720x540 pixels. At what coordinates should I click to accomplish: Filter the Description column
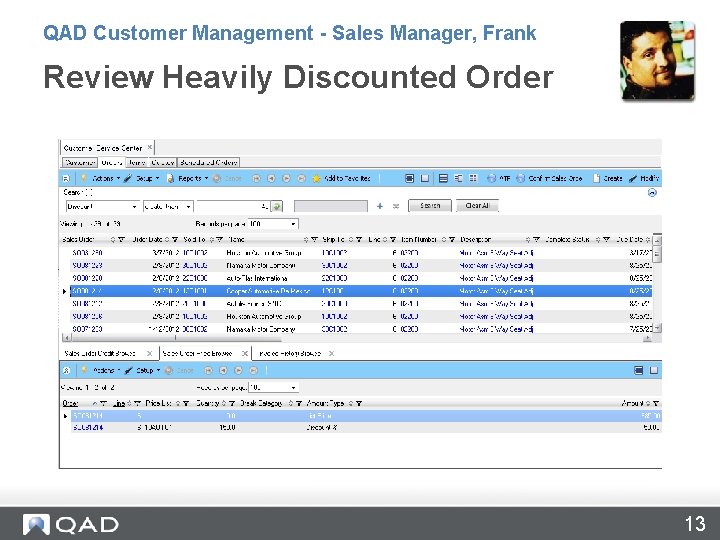point(536,239)
